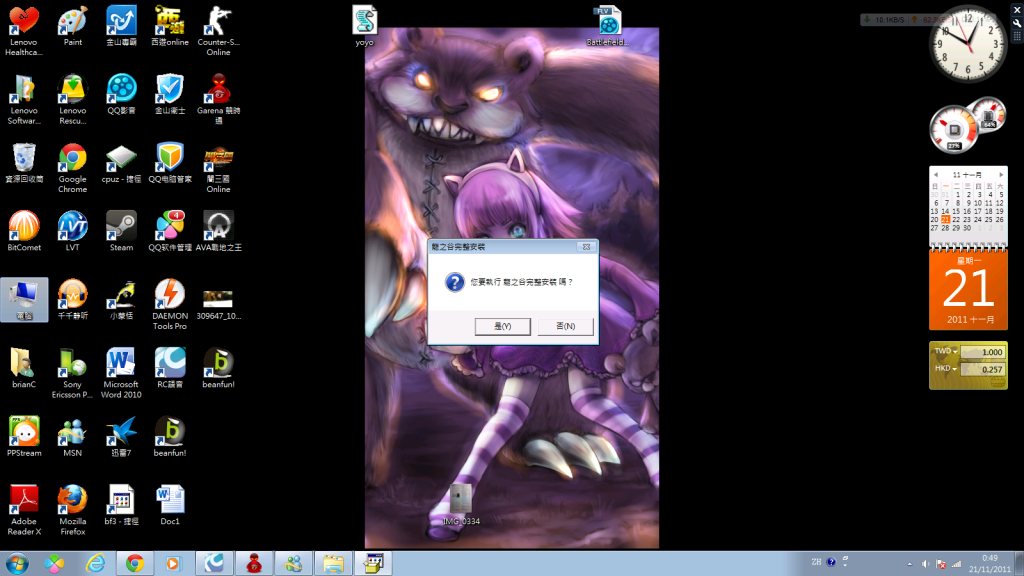Close the installer confirmation dialog
This screenshot has height=576, width=1024.
[x=586, y=247]
